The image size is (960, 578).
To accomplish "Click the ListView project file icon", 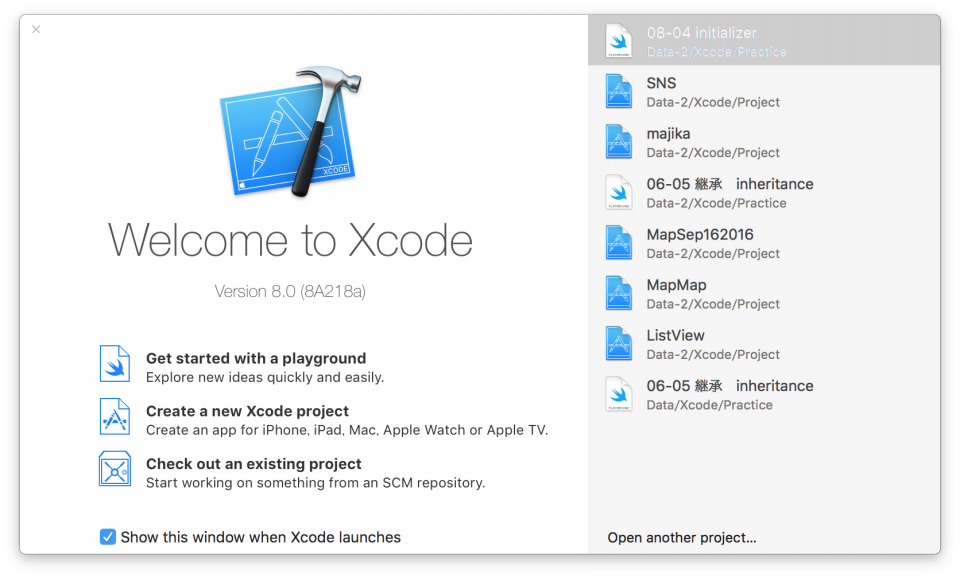I will coord(619,344).
